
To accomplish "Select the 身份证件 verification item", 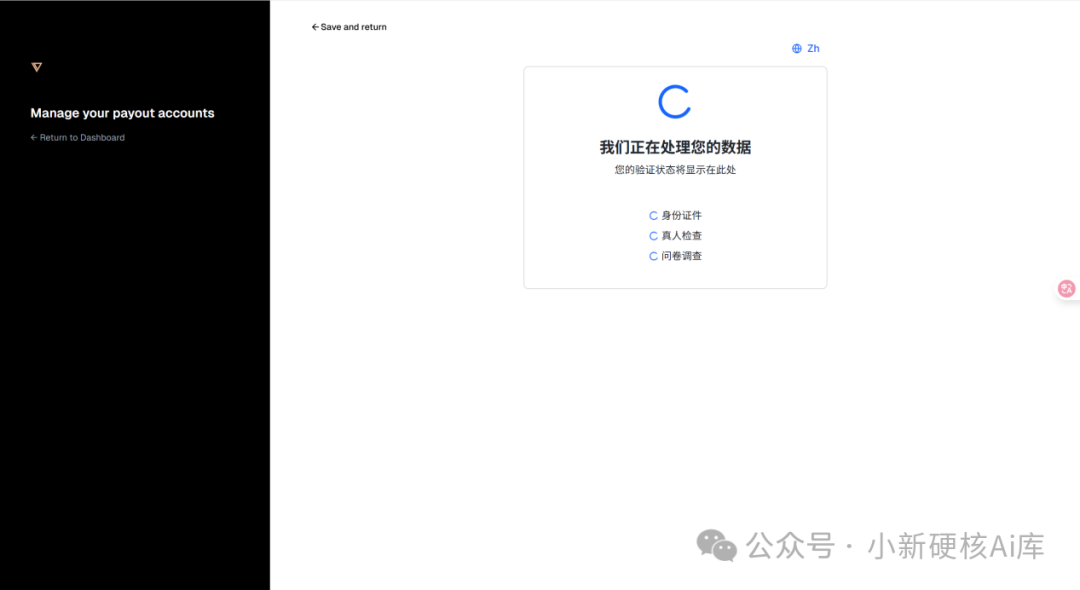I will tap(679, 215).
